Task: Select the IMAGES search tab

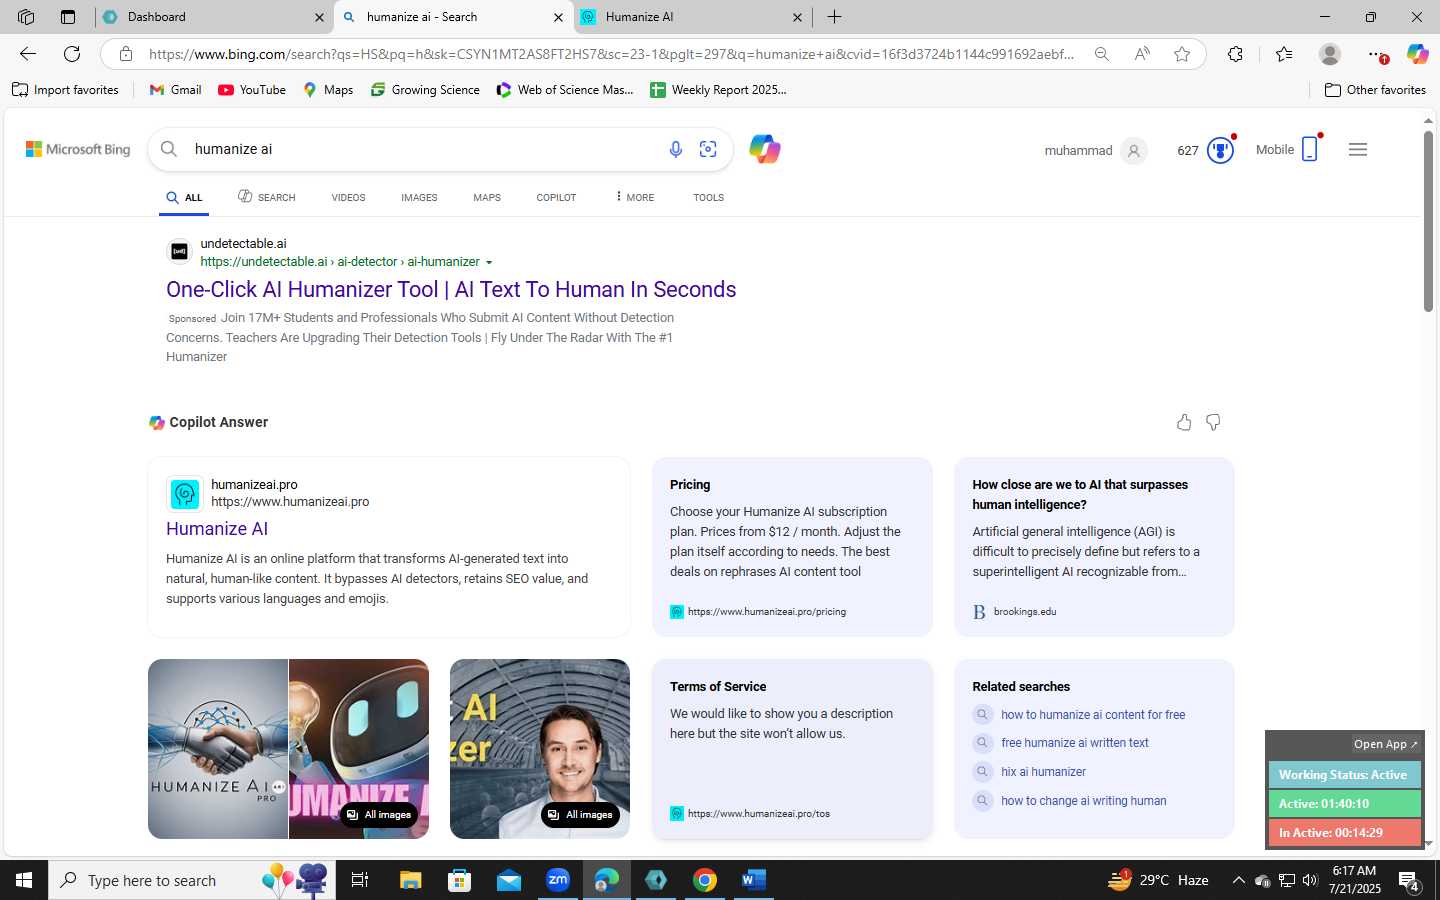Action: pos(419,198)
